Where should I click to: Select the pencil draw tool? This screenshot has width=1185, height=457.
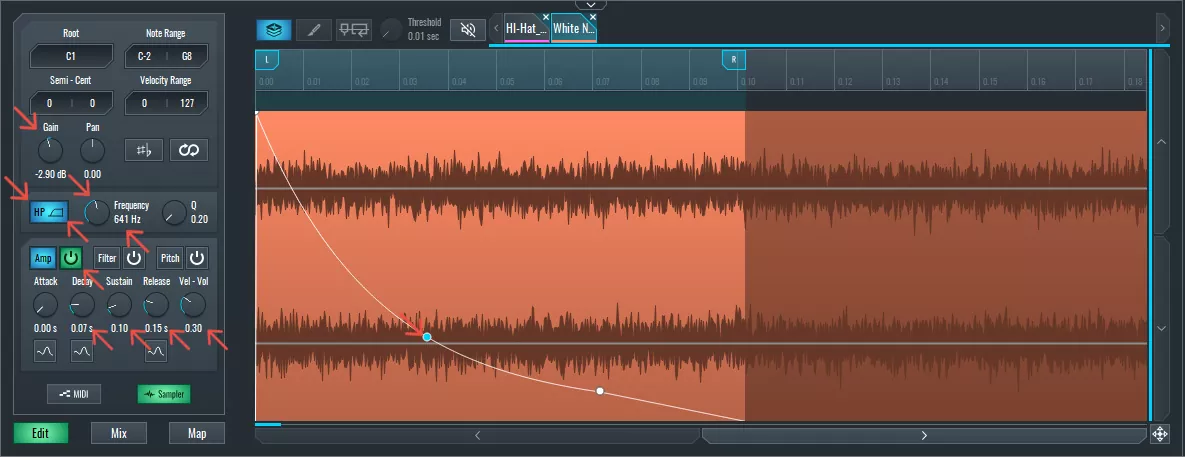click(x=314, y=29)
